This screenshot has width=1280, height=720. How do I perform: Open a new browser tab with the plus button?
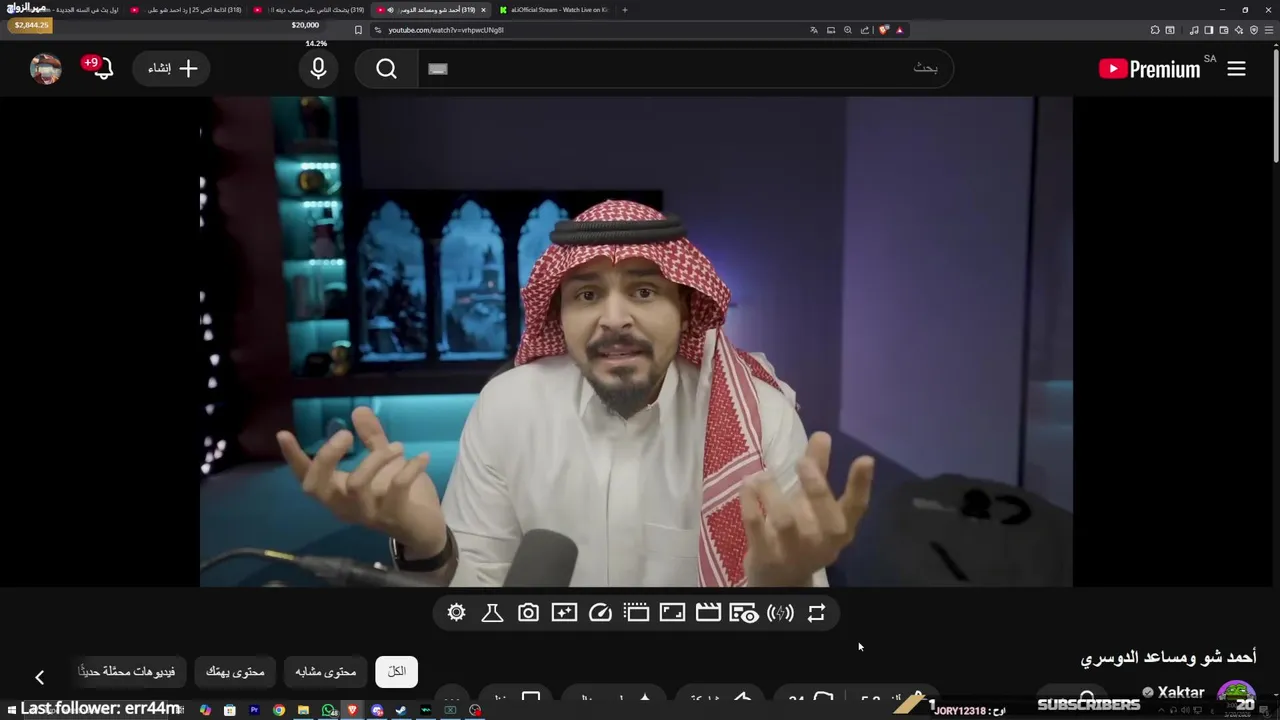point(625,10)
